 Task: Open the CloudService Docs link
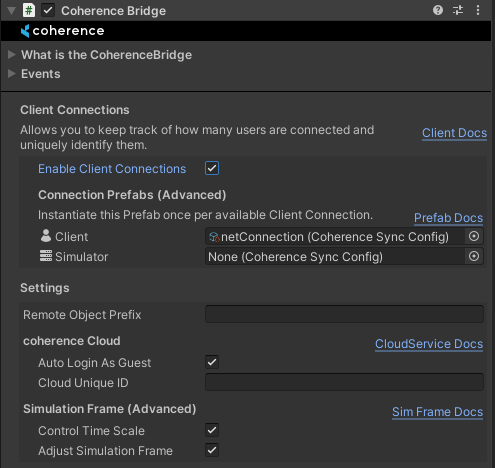[429, 344]
